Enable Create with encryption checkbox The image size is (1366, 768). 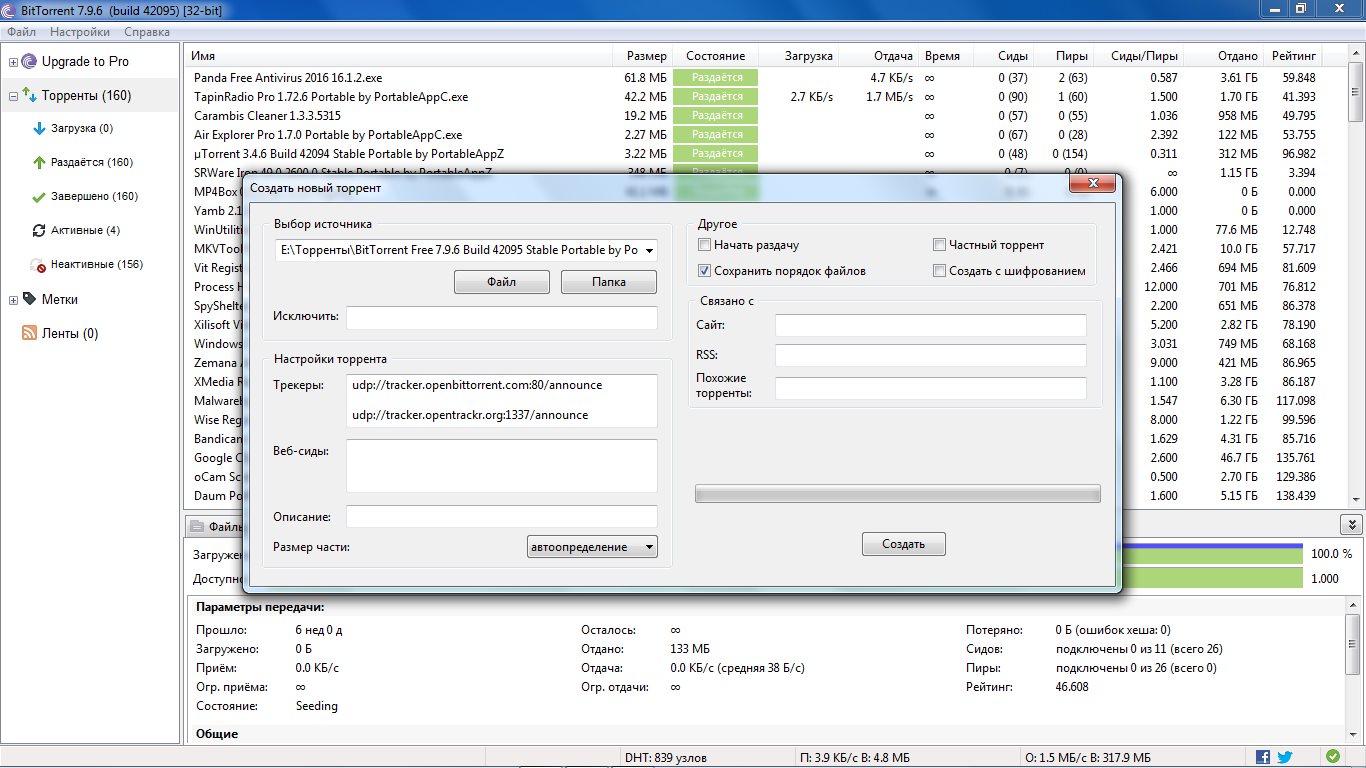(x=939, y=271)
